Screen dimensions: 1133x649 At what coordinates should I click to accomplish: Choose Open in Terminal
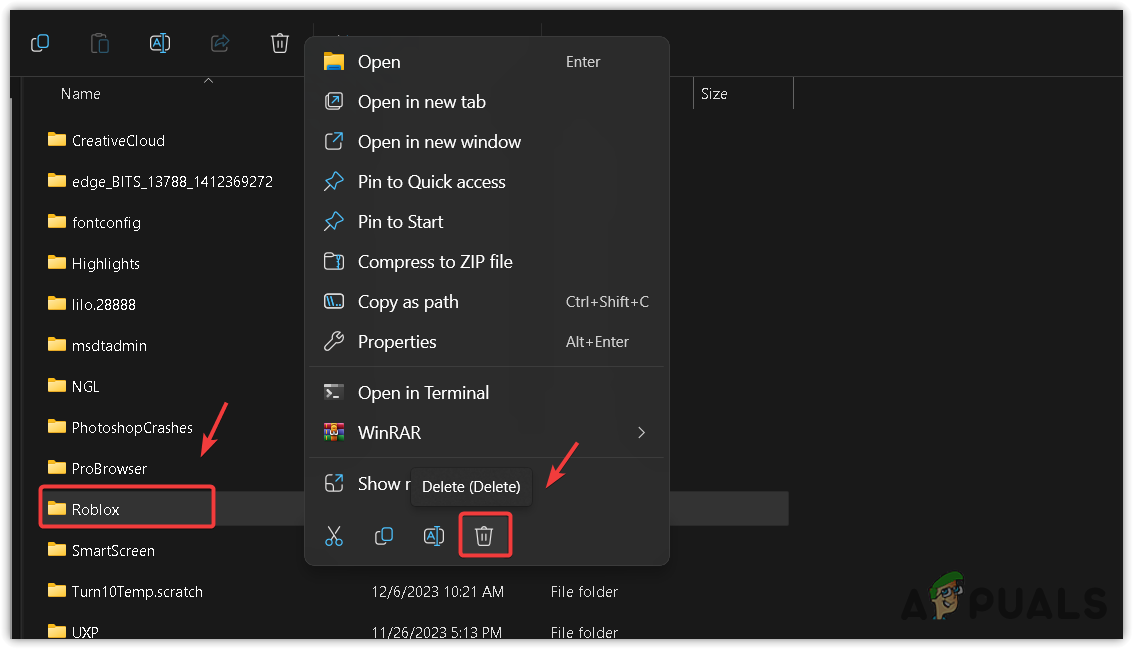point(423,393)
